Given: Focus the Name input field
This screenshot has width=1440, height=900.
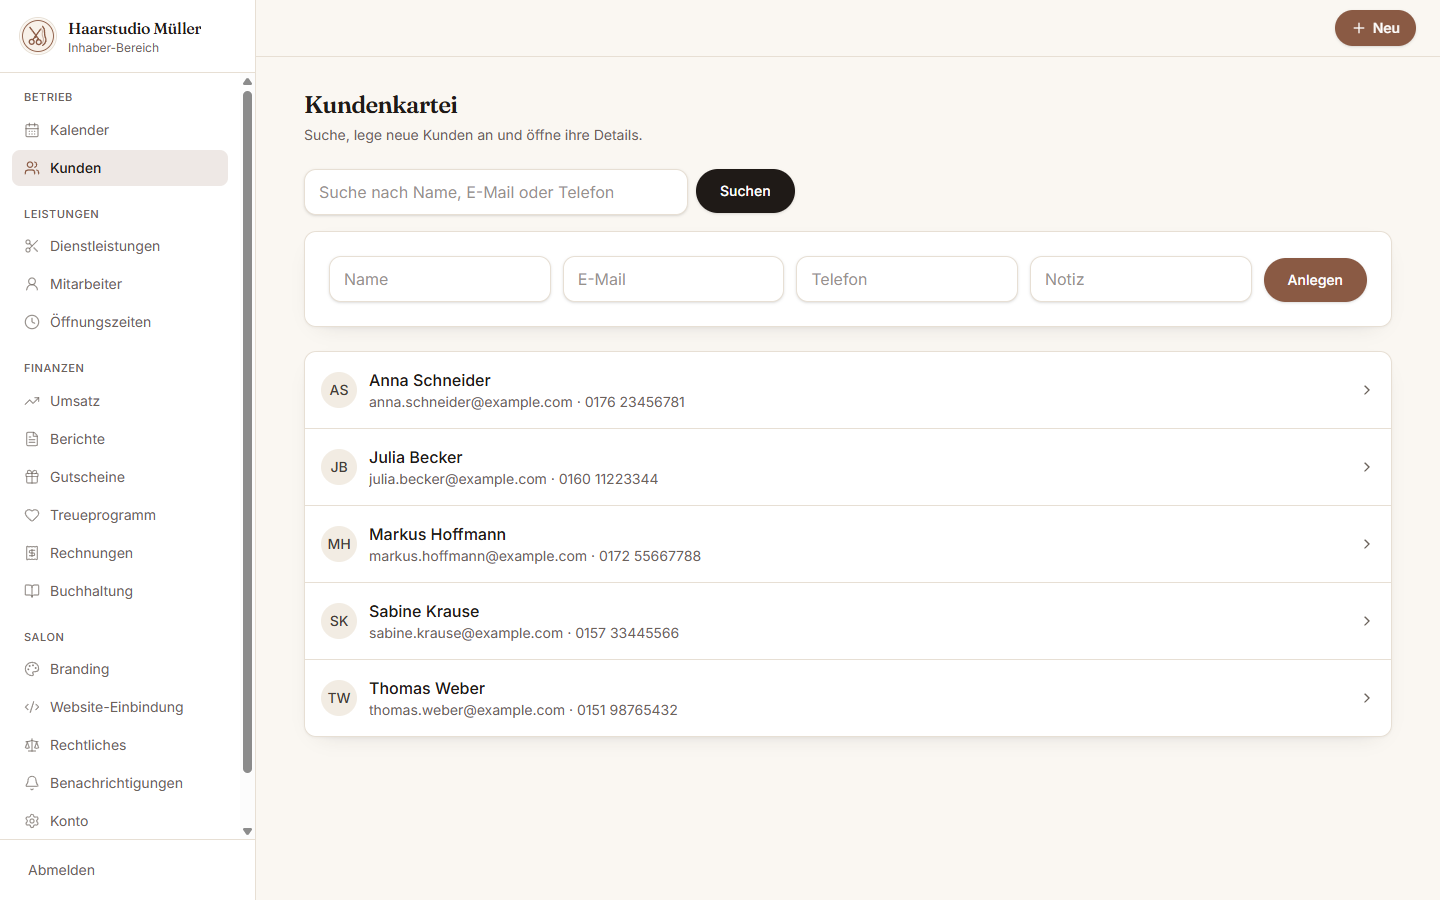Looking at the screenshot, I should click(440, 279).
